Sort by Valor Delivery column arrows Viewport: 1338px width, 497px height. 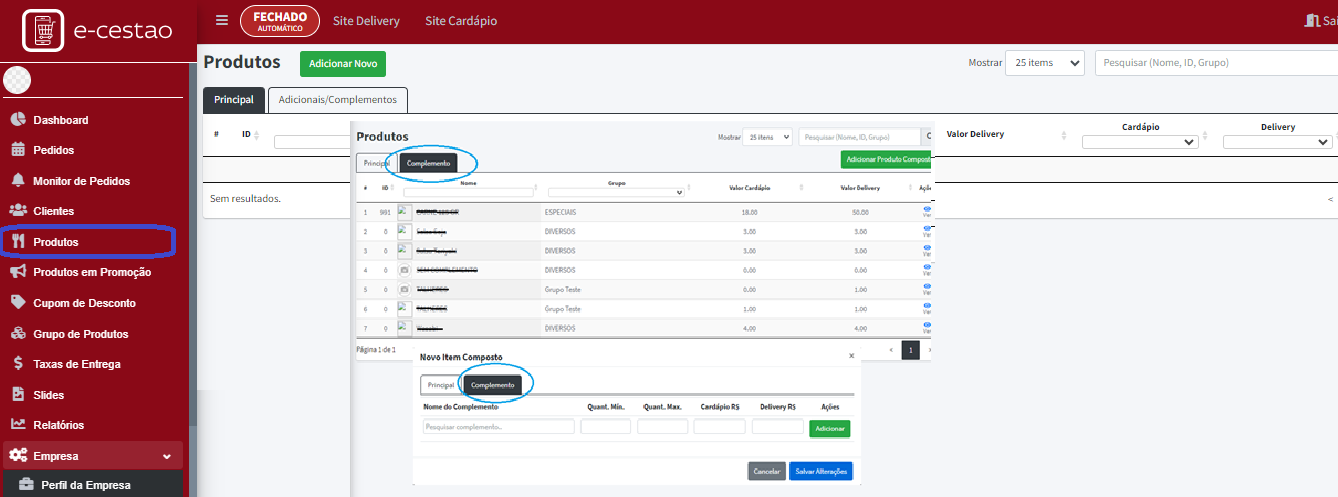(1063, 134)
